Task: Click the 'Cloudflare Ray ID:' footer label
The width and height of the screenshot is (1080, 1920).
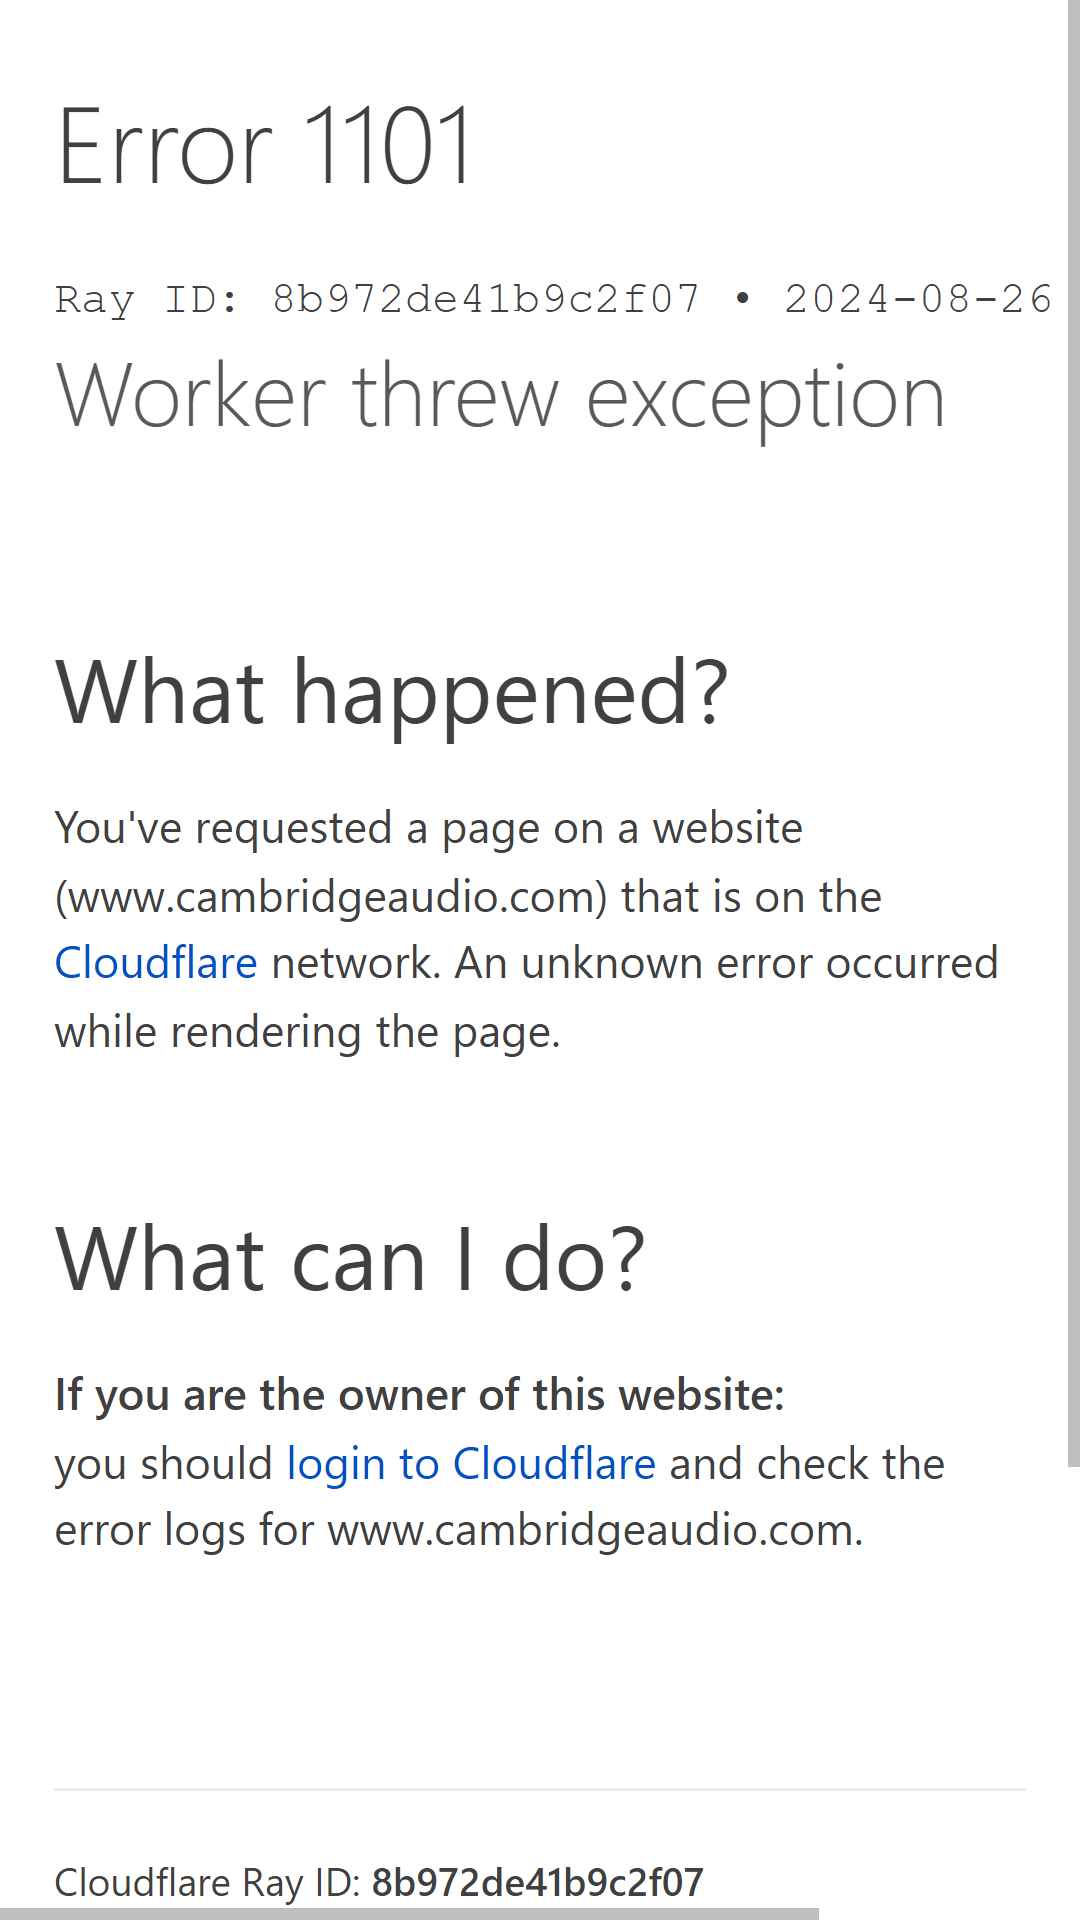Action: tap(207, 1882)
